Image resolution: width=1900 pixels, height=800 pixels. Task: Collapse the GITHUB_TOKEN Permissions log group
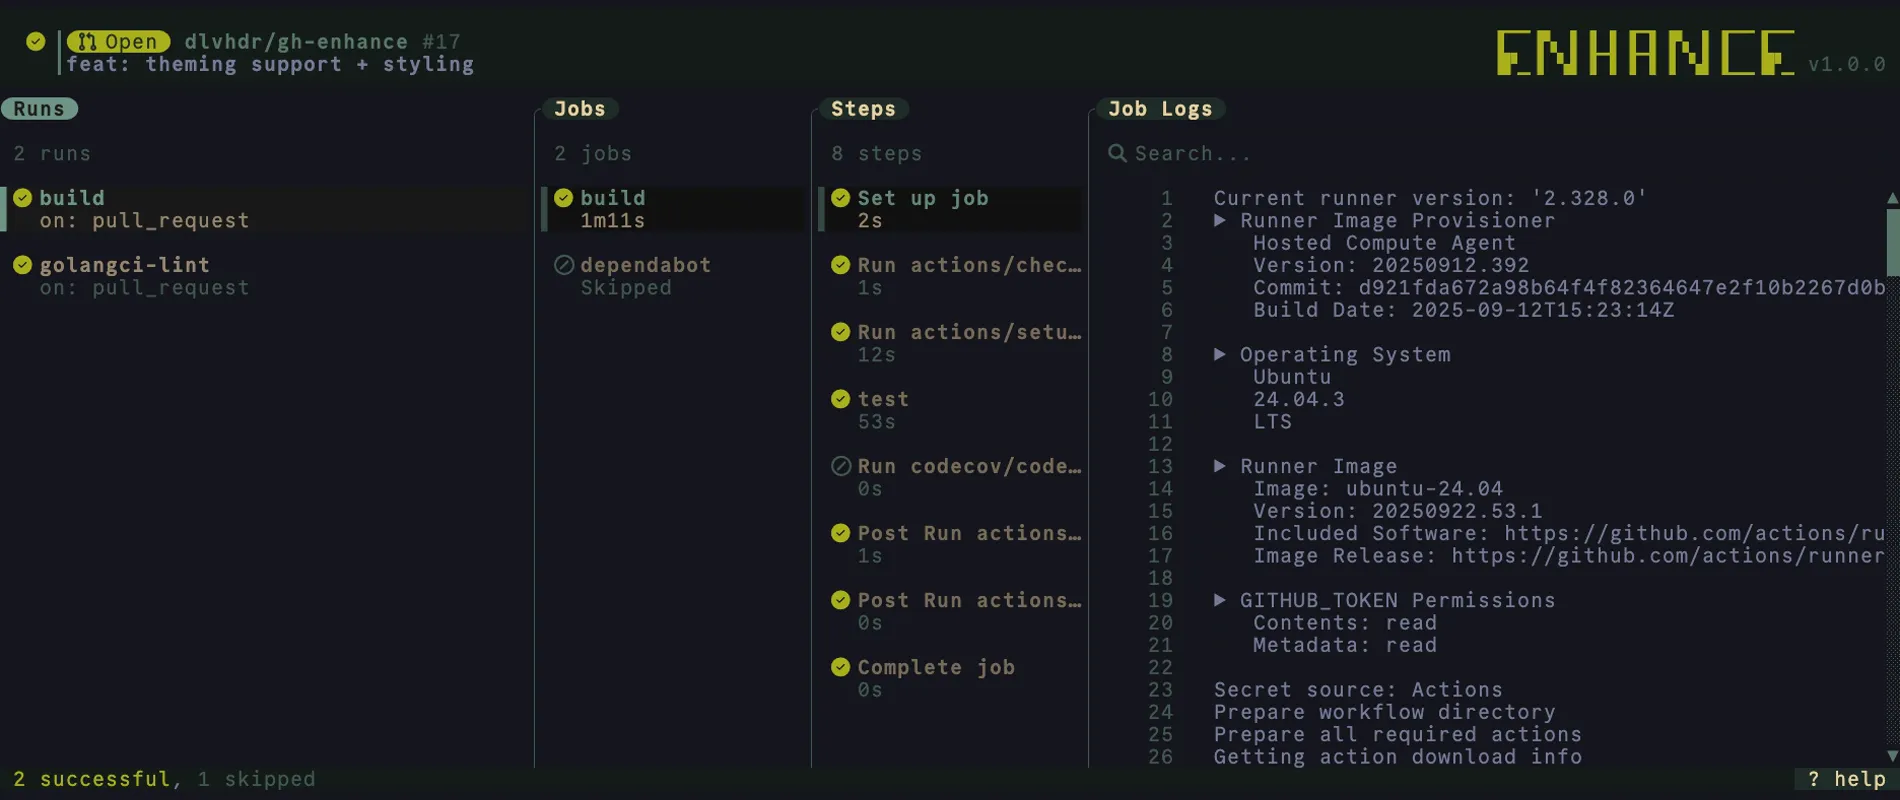(1220, 600)
